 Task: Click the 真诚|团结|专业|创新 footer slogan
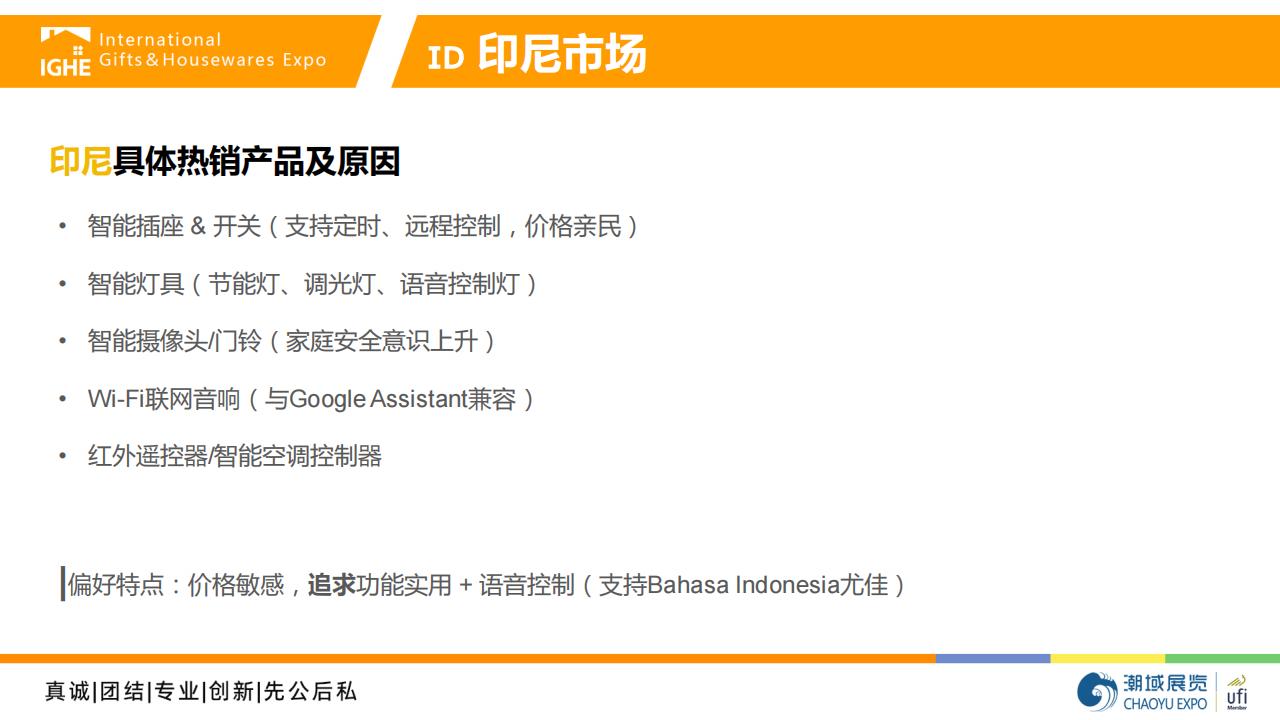[x=201, y=691]
